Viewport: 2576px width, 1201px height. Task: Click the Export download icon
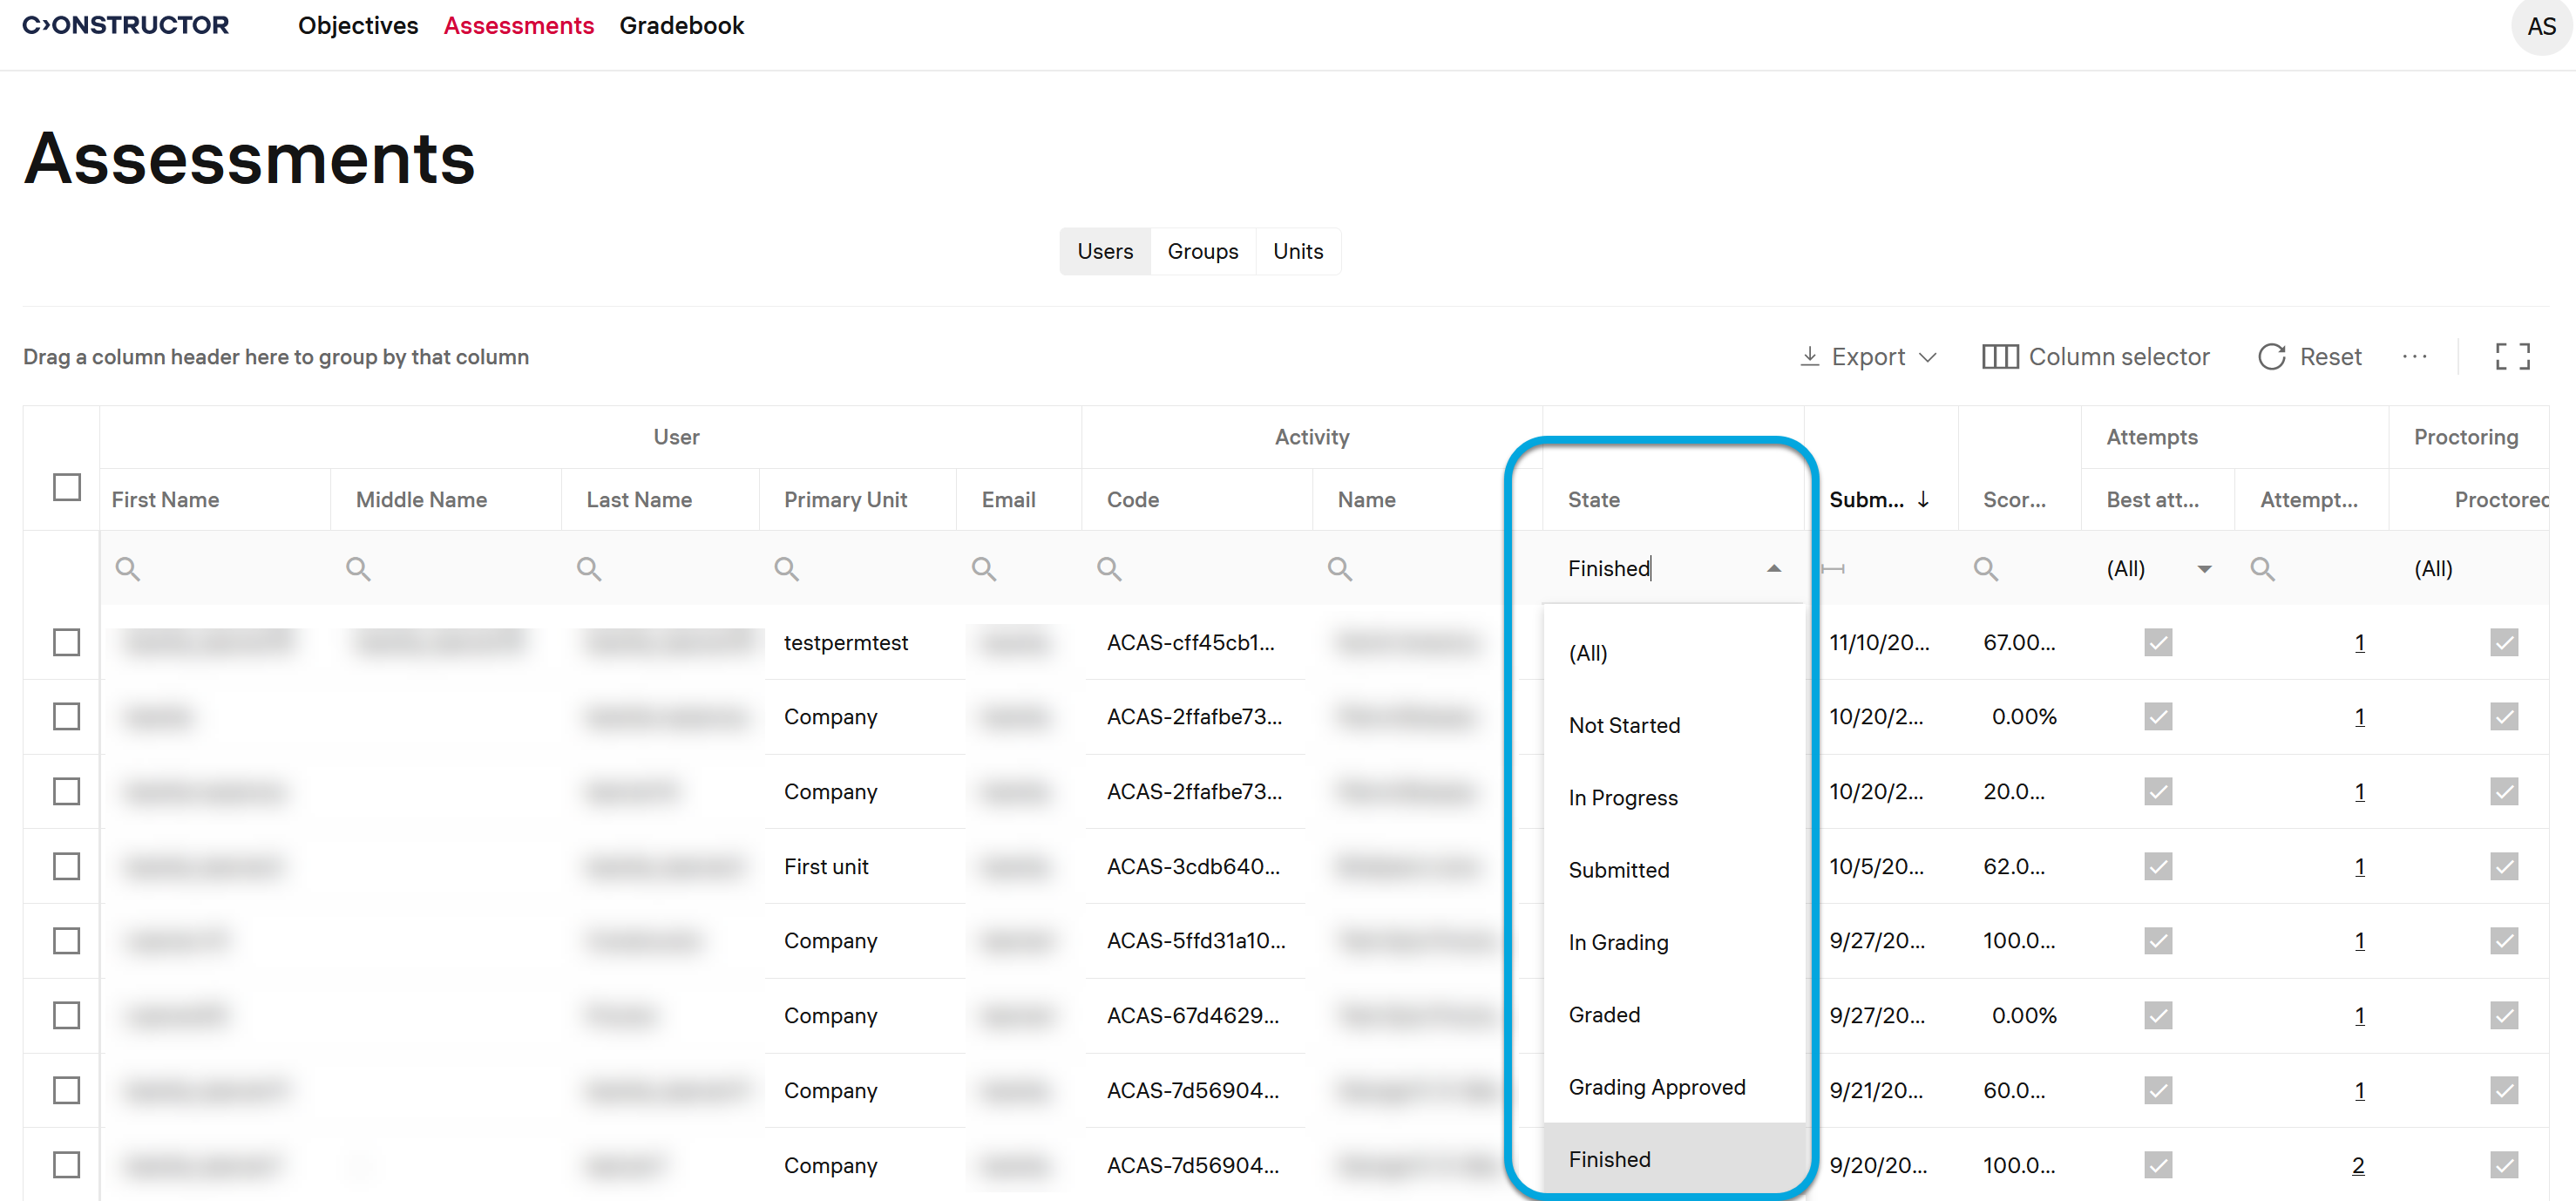click(1809, 357)
